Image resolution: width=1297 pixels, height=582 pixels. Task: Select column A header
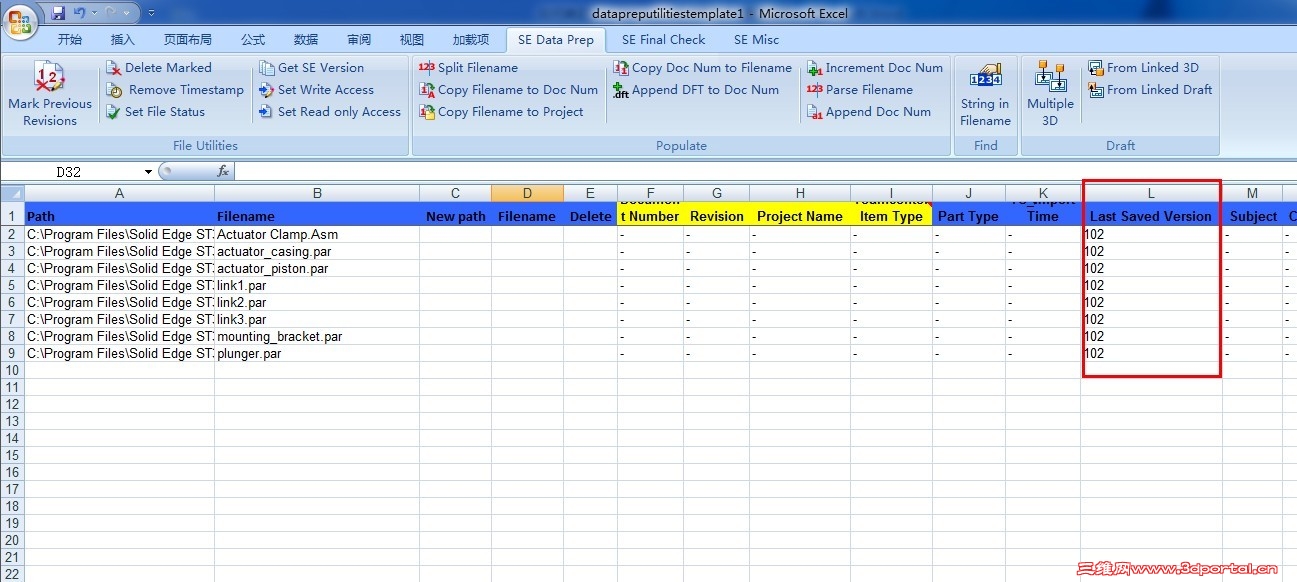point(120,193)
